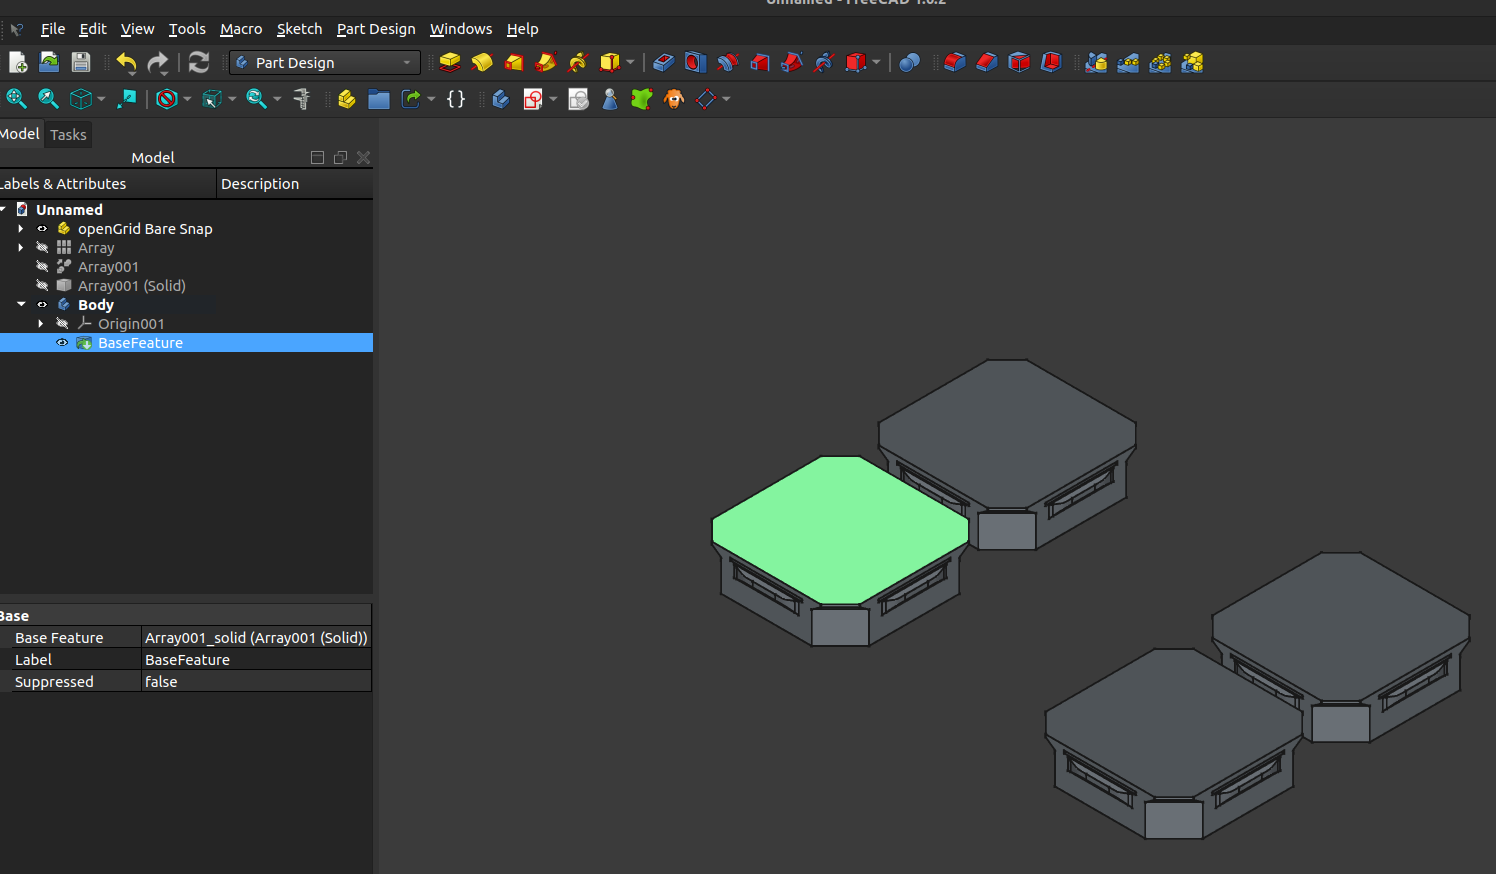Click the Refresh recompute icon

(199, 62)
